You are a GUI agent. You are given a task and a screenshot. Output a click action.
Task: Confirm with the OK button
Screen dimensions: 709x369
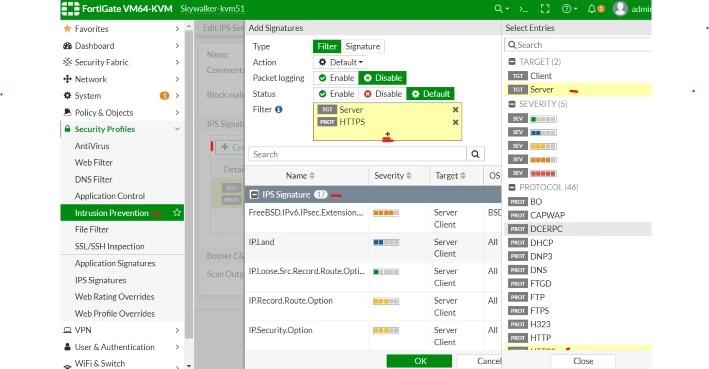coord(419,361)
